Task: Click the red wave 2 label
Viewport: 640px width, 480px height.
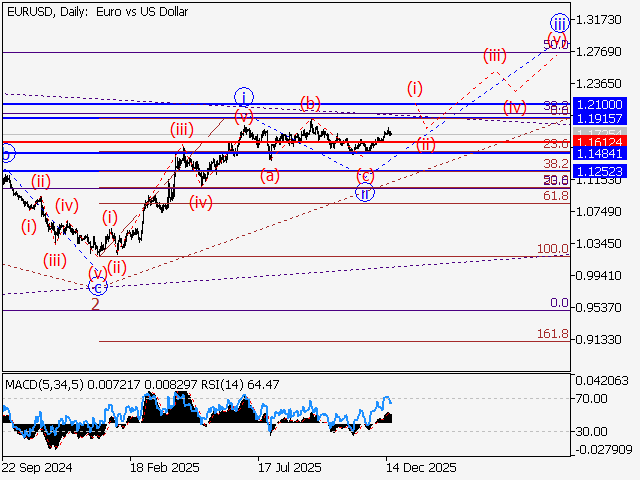Action: [x=95, y=304]
